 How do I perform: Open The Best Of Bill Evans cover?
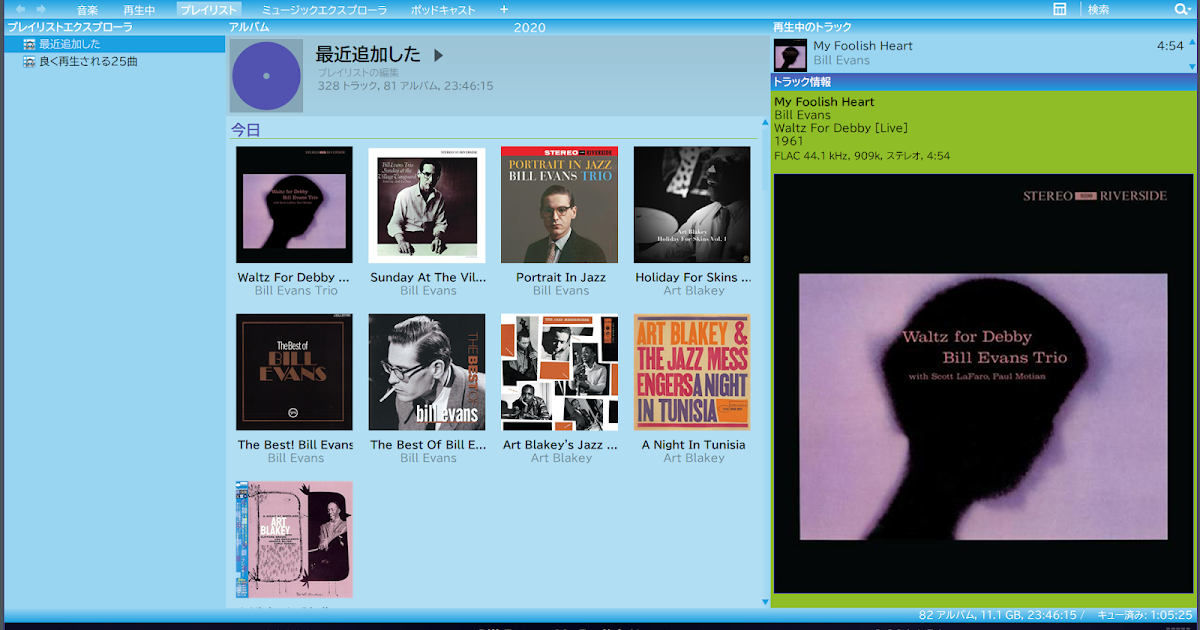point(427,372)
